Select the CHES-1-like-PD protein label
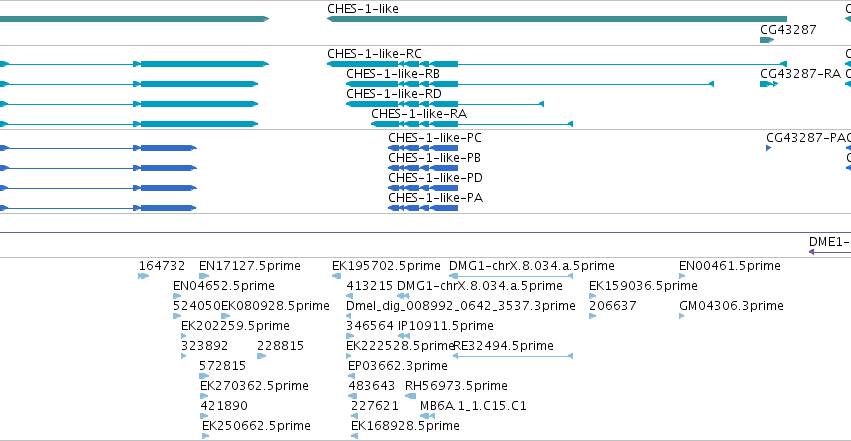The image size is (851, 441). point(435,178)
